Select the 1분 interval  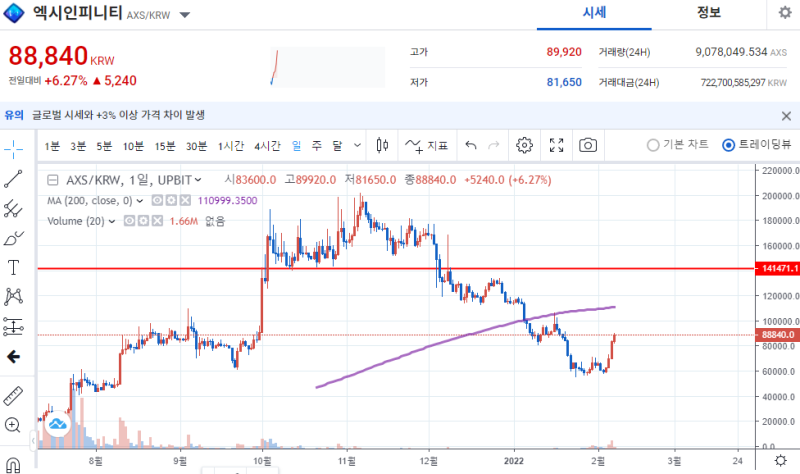click(x=52, y=146)
